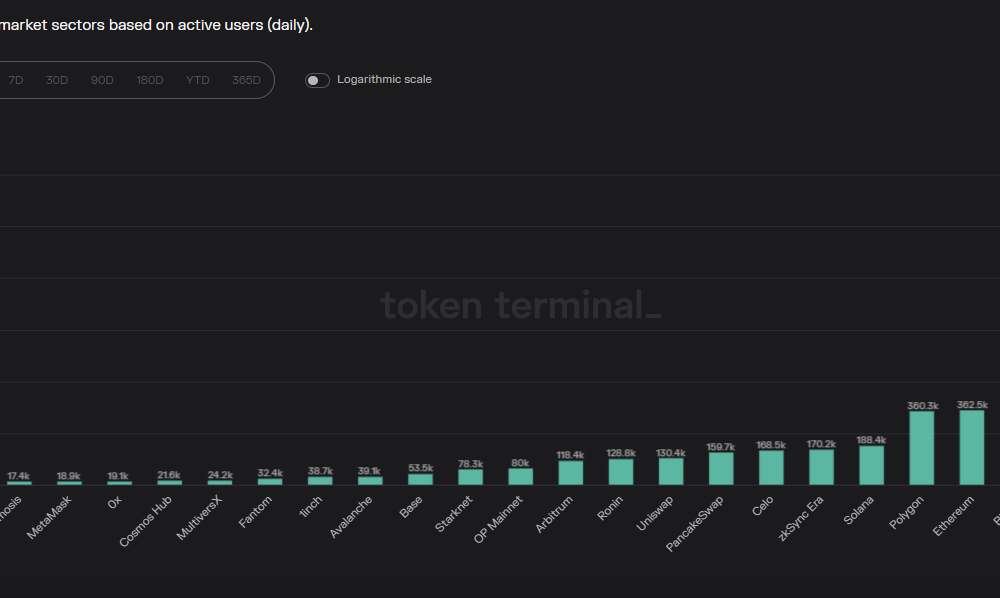Screen dimensions: 1000x598
Task: Click the 38.7k value label
Action: 320,470
